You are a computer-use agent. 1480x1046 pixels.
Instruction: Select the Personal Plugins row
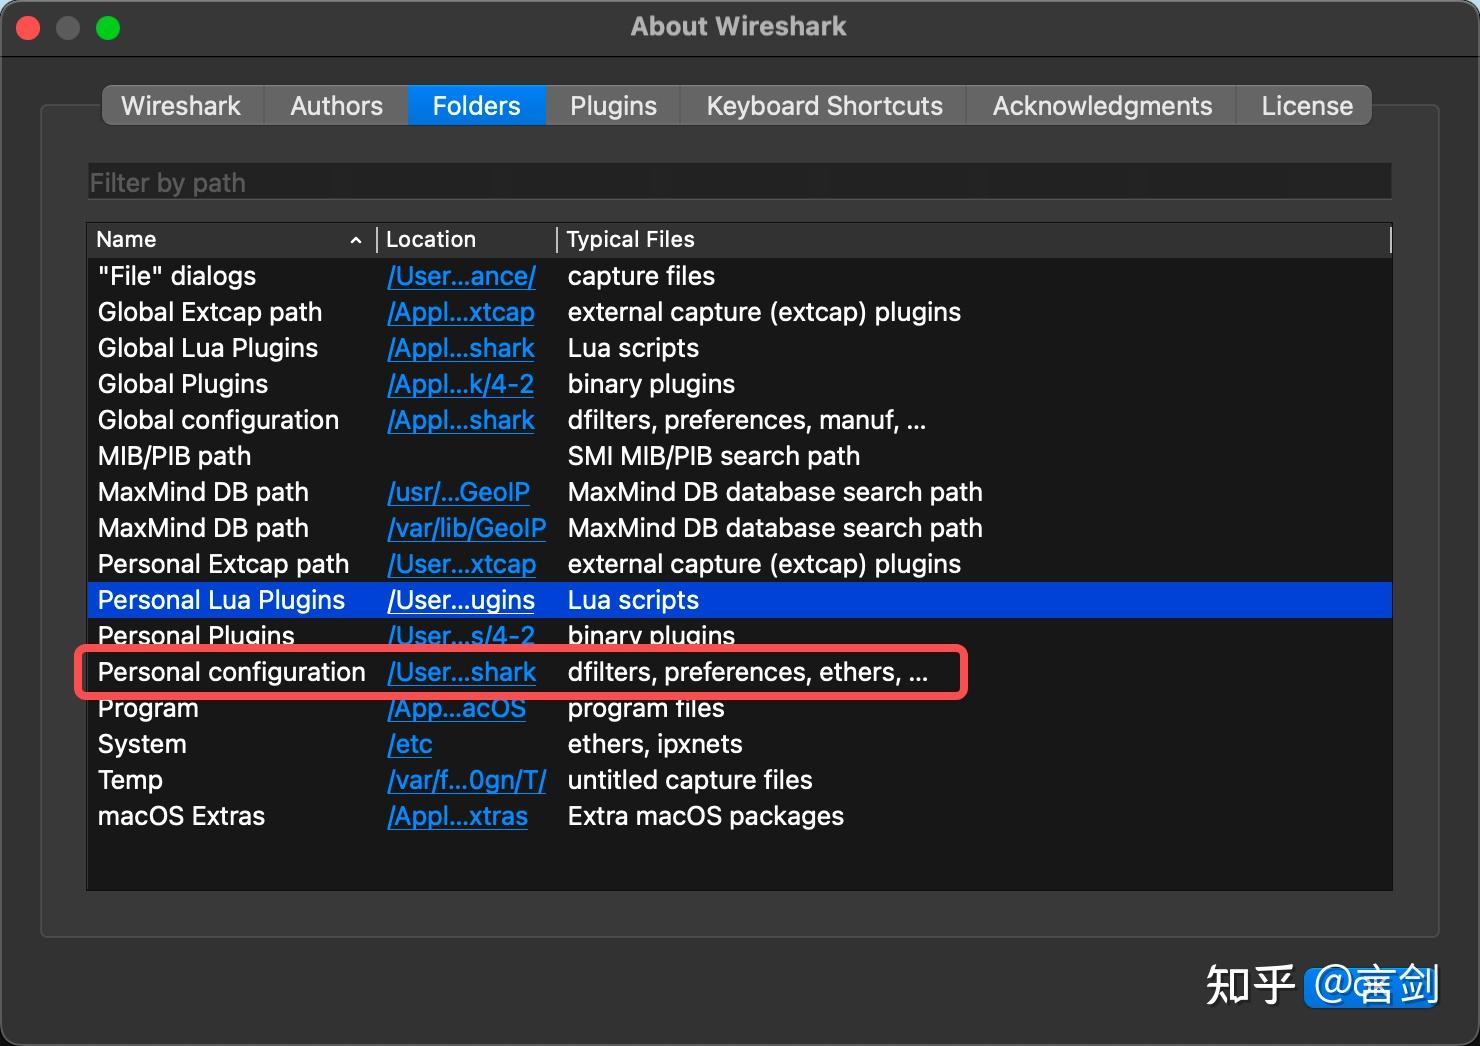[x=230, y=636]
